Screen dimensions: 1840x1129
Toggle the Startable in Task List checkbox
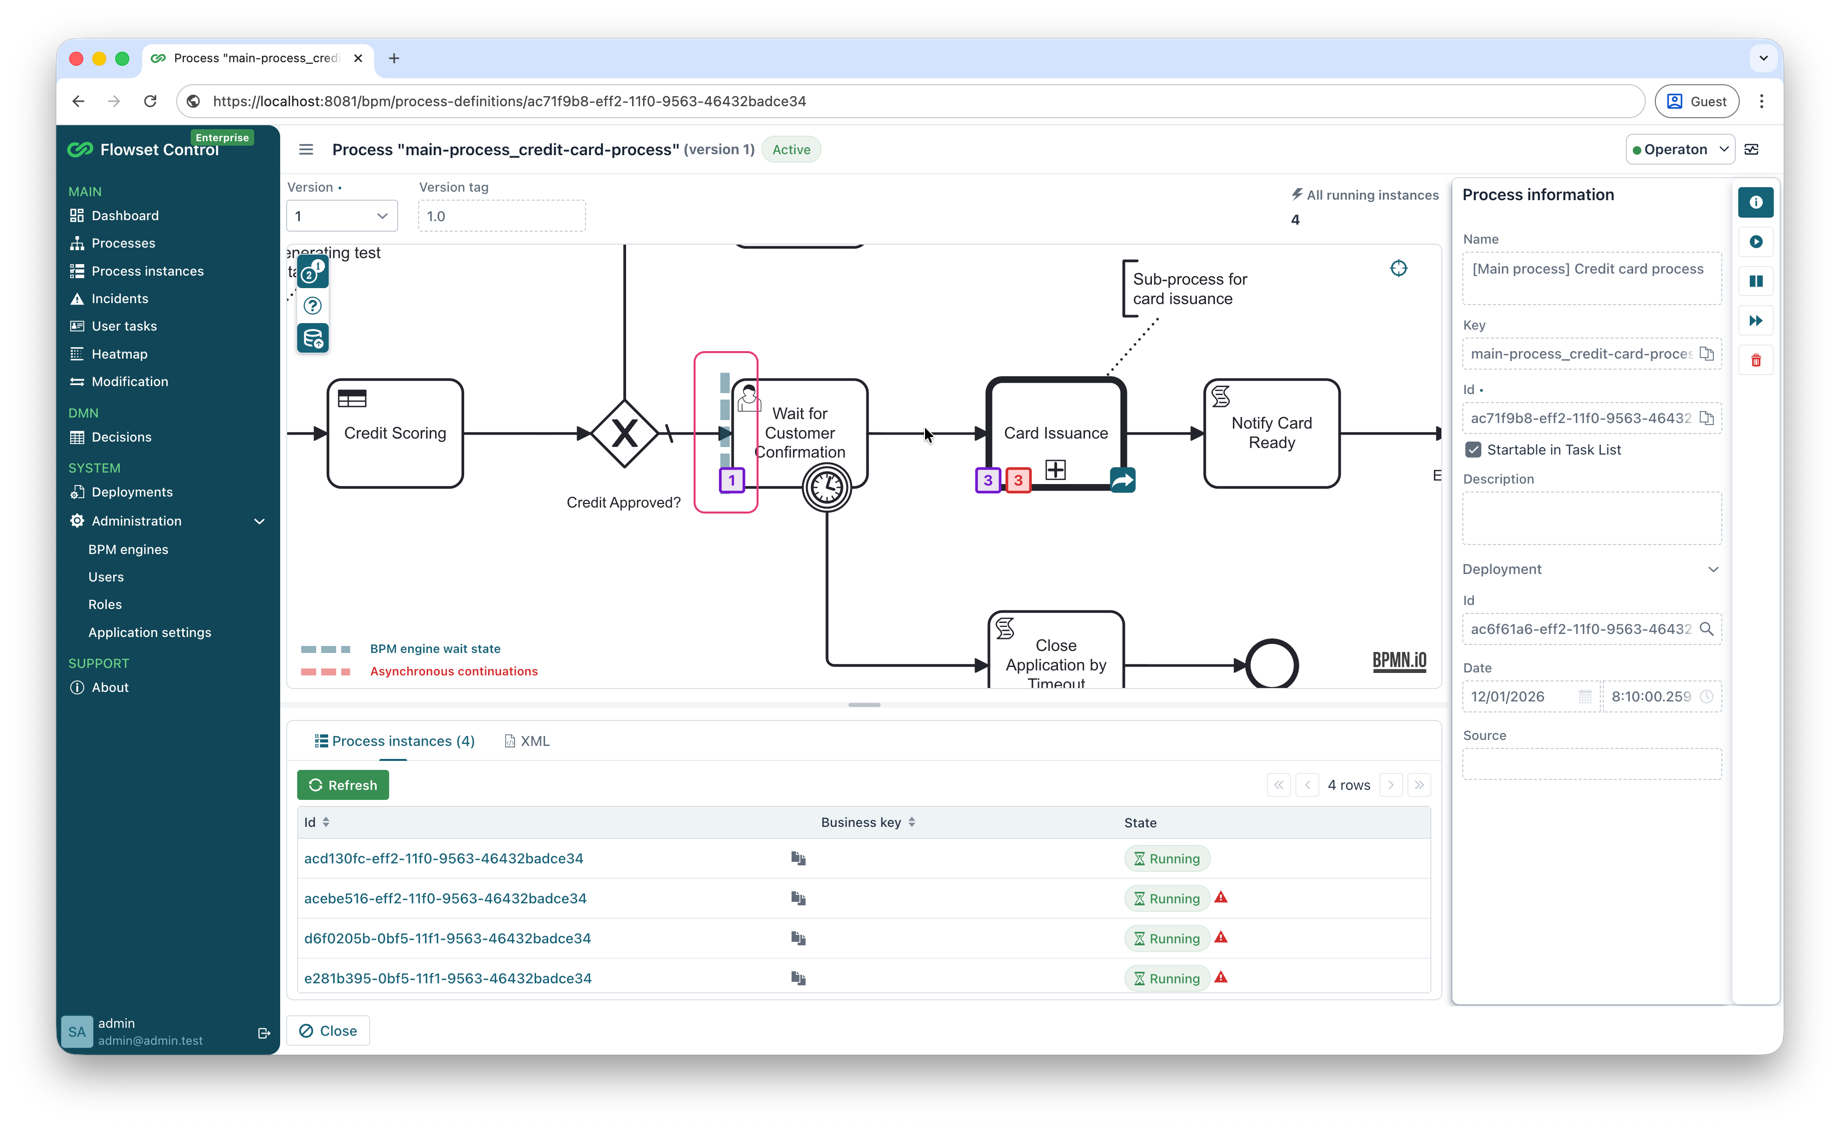[x=1473, y=450]
